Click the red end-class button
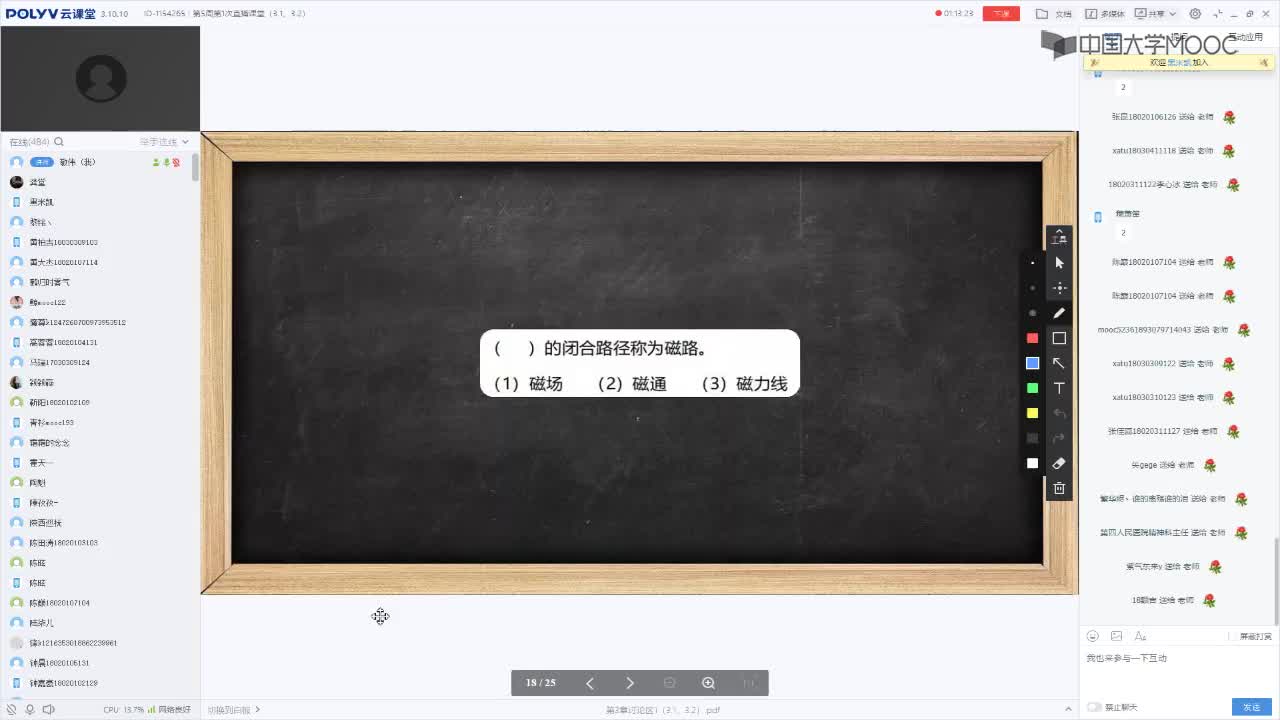This screenshot has width=1280, height=720. 1001,13
